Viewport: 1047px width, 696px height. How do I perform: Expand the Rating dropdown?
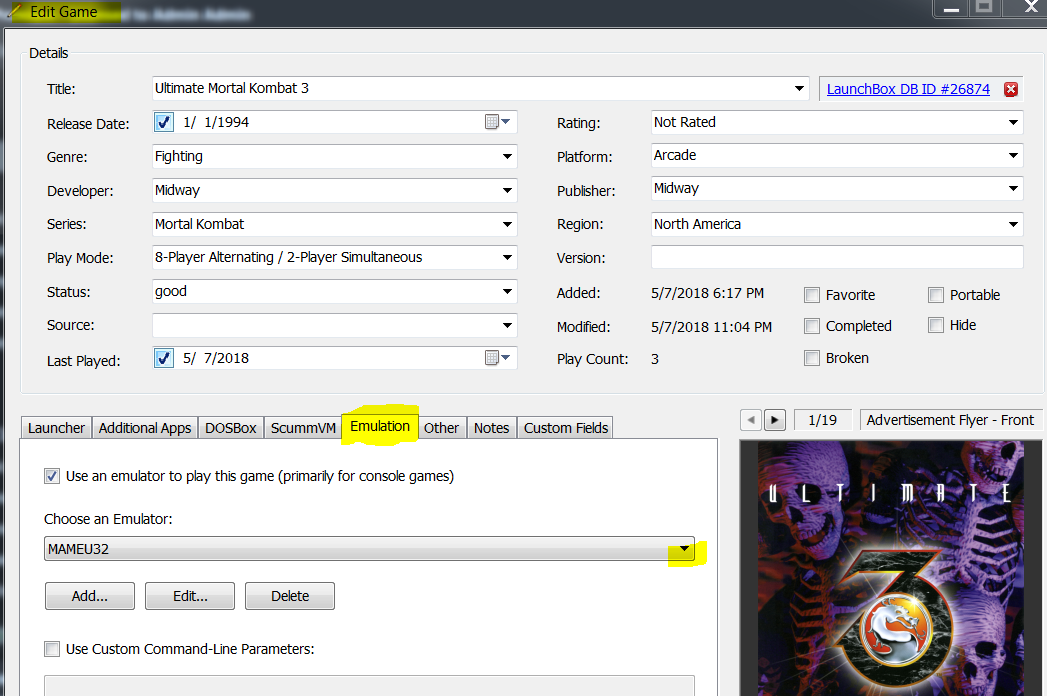point(1013,122)
